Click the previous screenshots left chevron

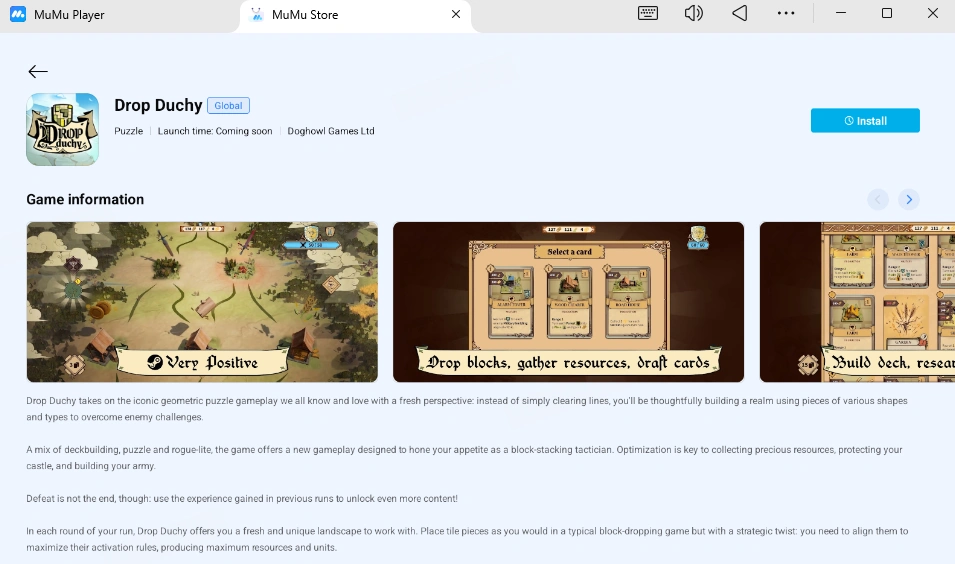click(x=878, y=199)
